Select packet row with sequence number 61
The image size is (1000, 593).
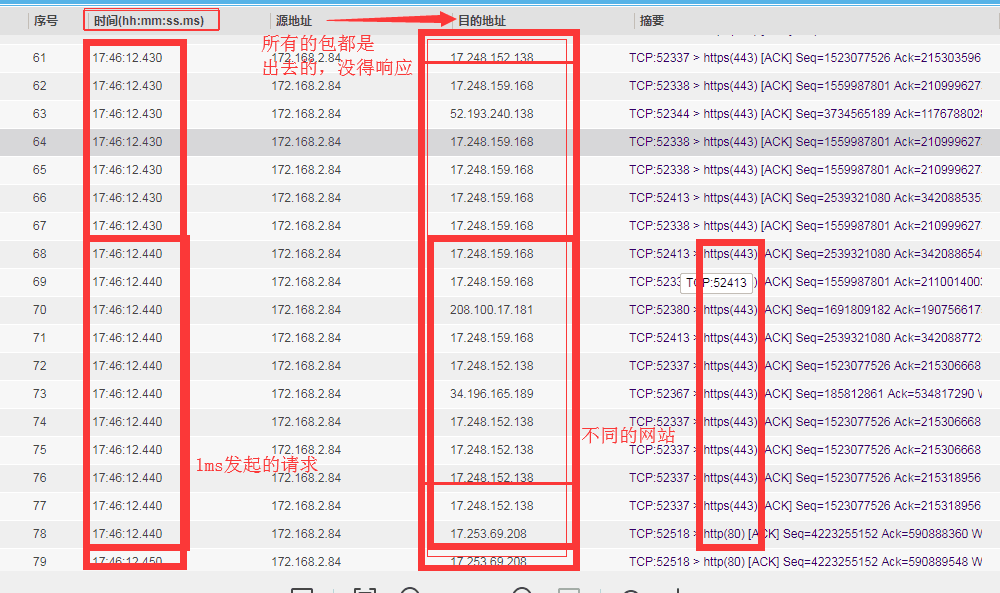pos(40,58)
